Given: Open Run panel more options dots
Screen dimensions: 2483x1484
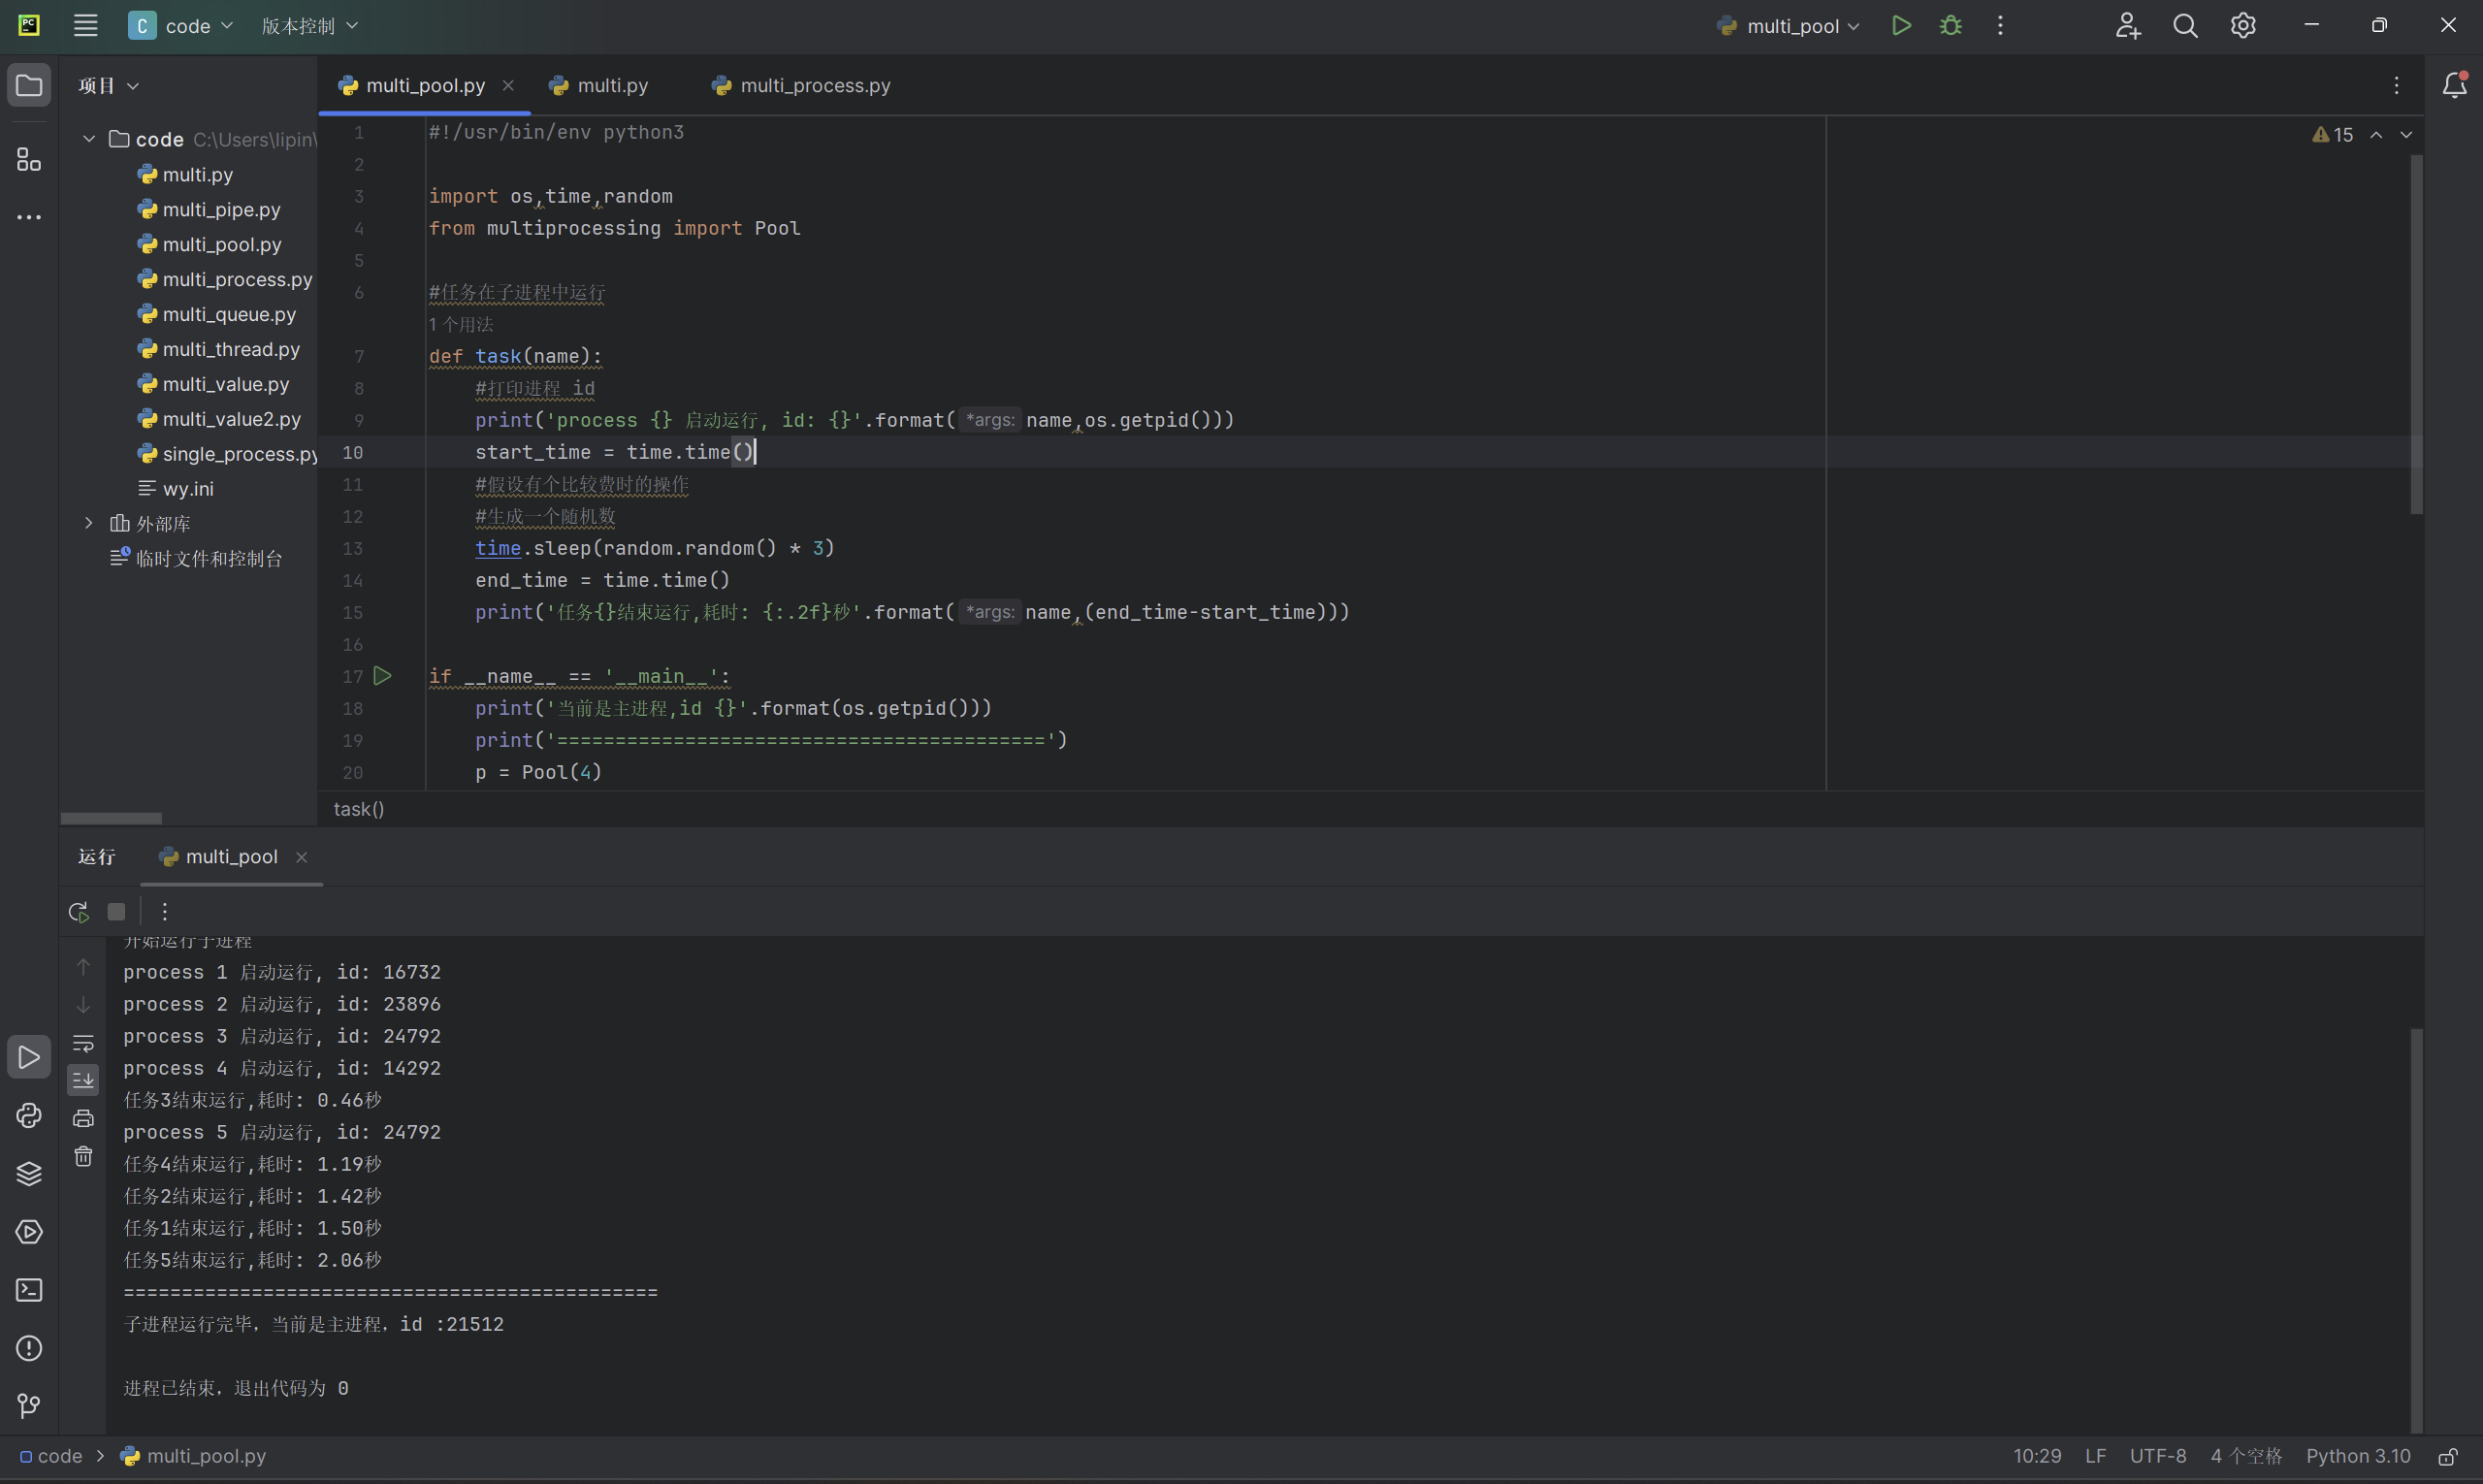Looking at the screenshot, I should [165, 912].
